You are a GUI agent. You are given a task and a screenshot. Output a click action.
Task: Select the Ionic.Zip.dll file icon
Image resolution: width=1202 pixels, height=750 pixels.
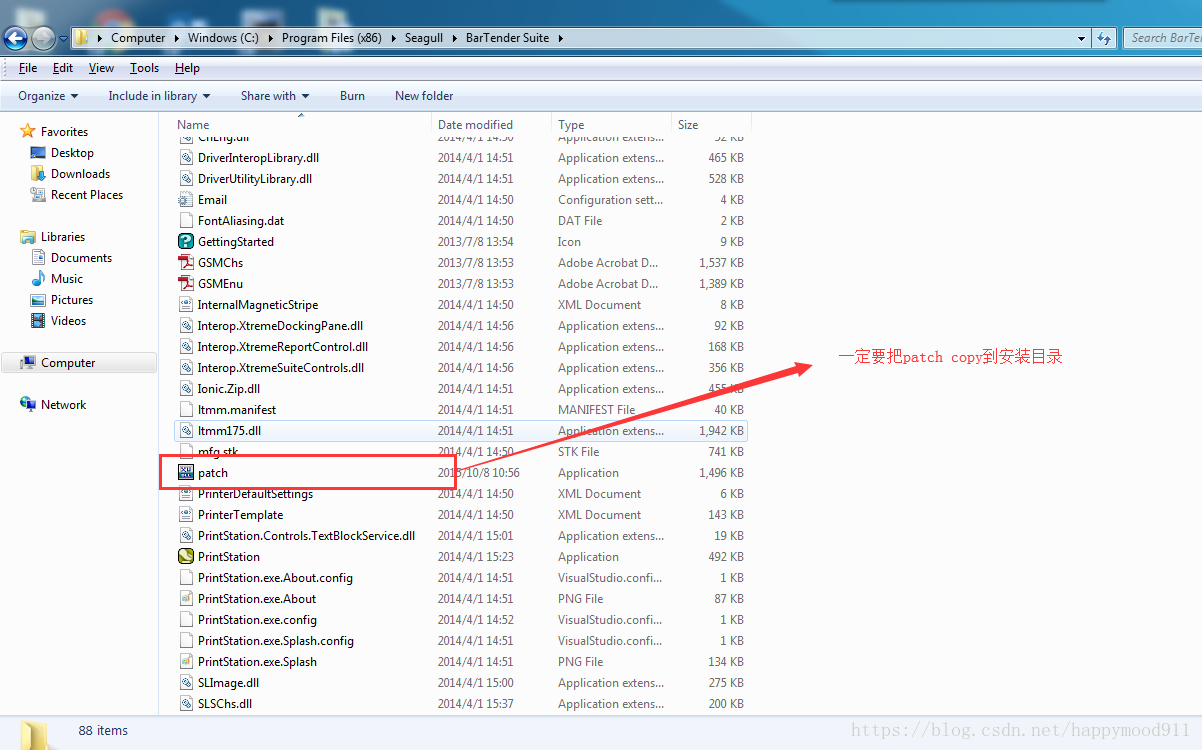186,389
